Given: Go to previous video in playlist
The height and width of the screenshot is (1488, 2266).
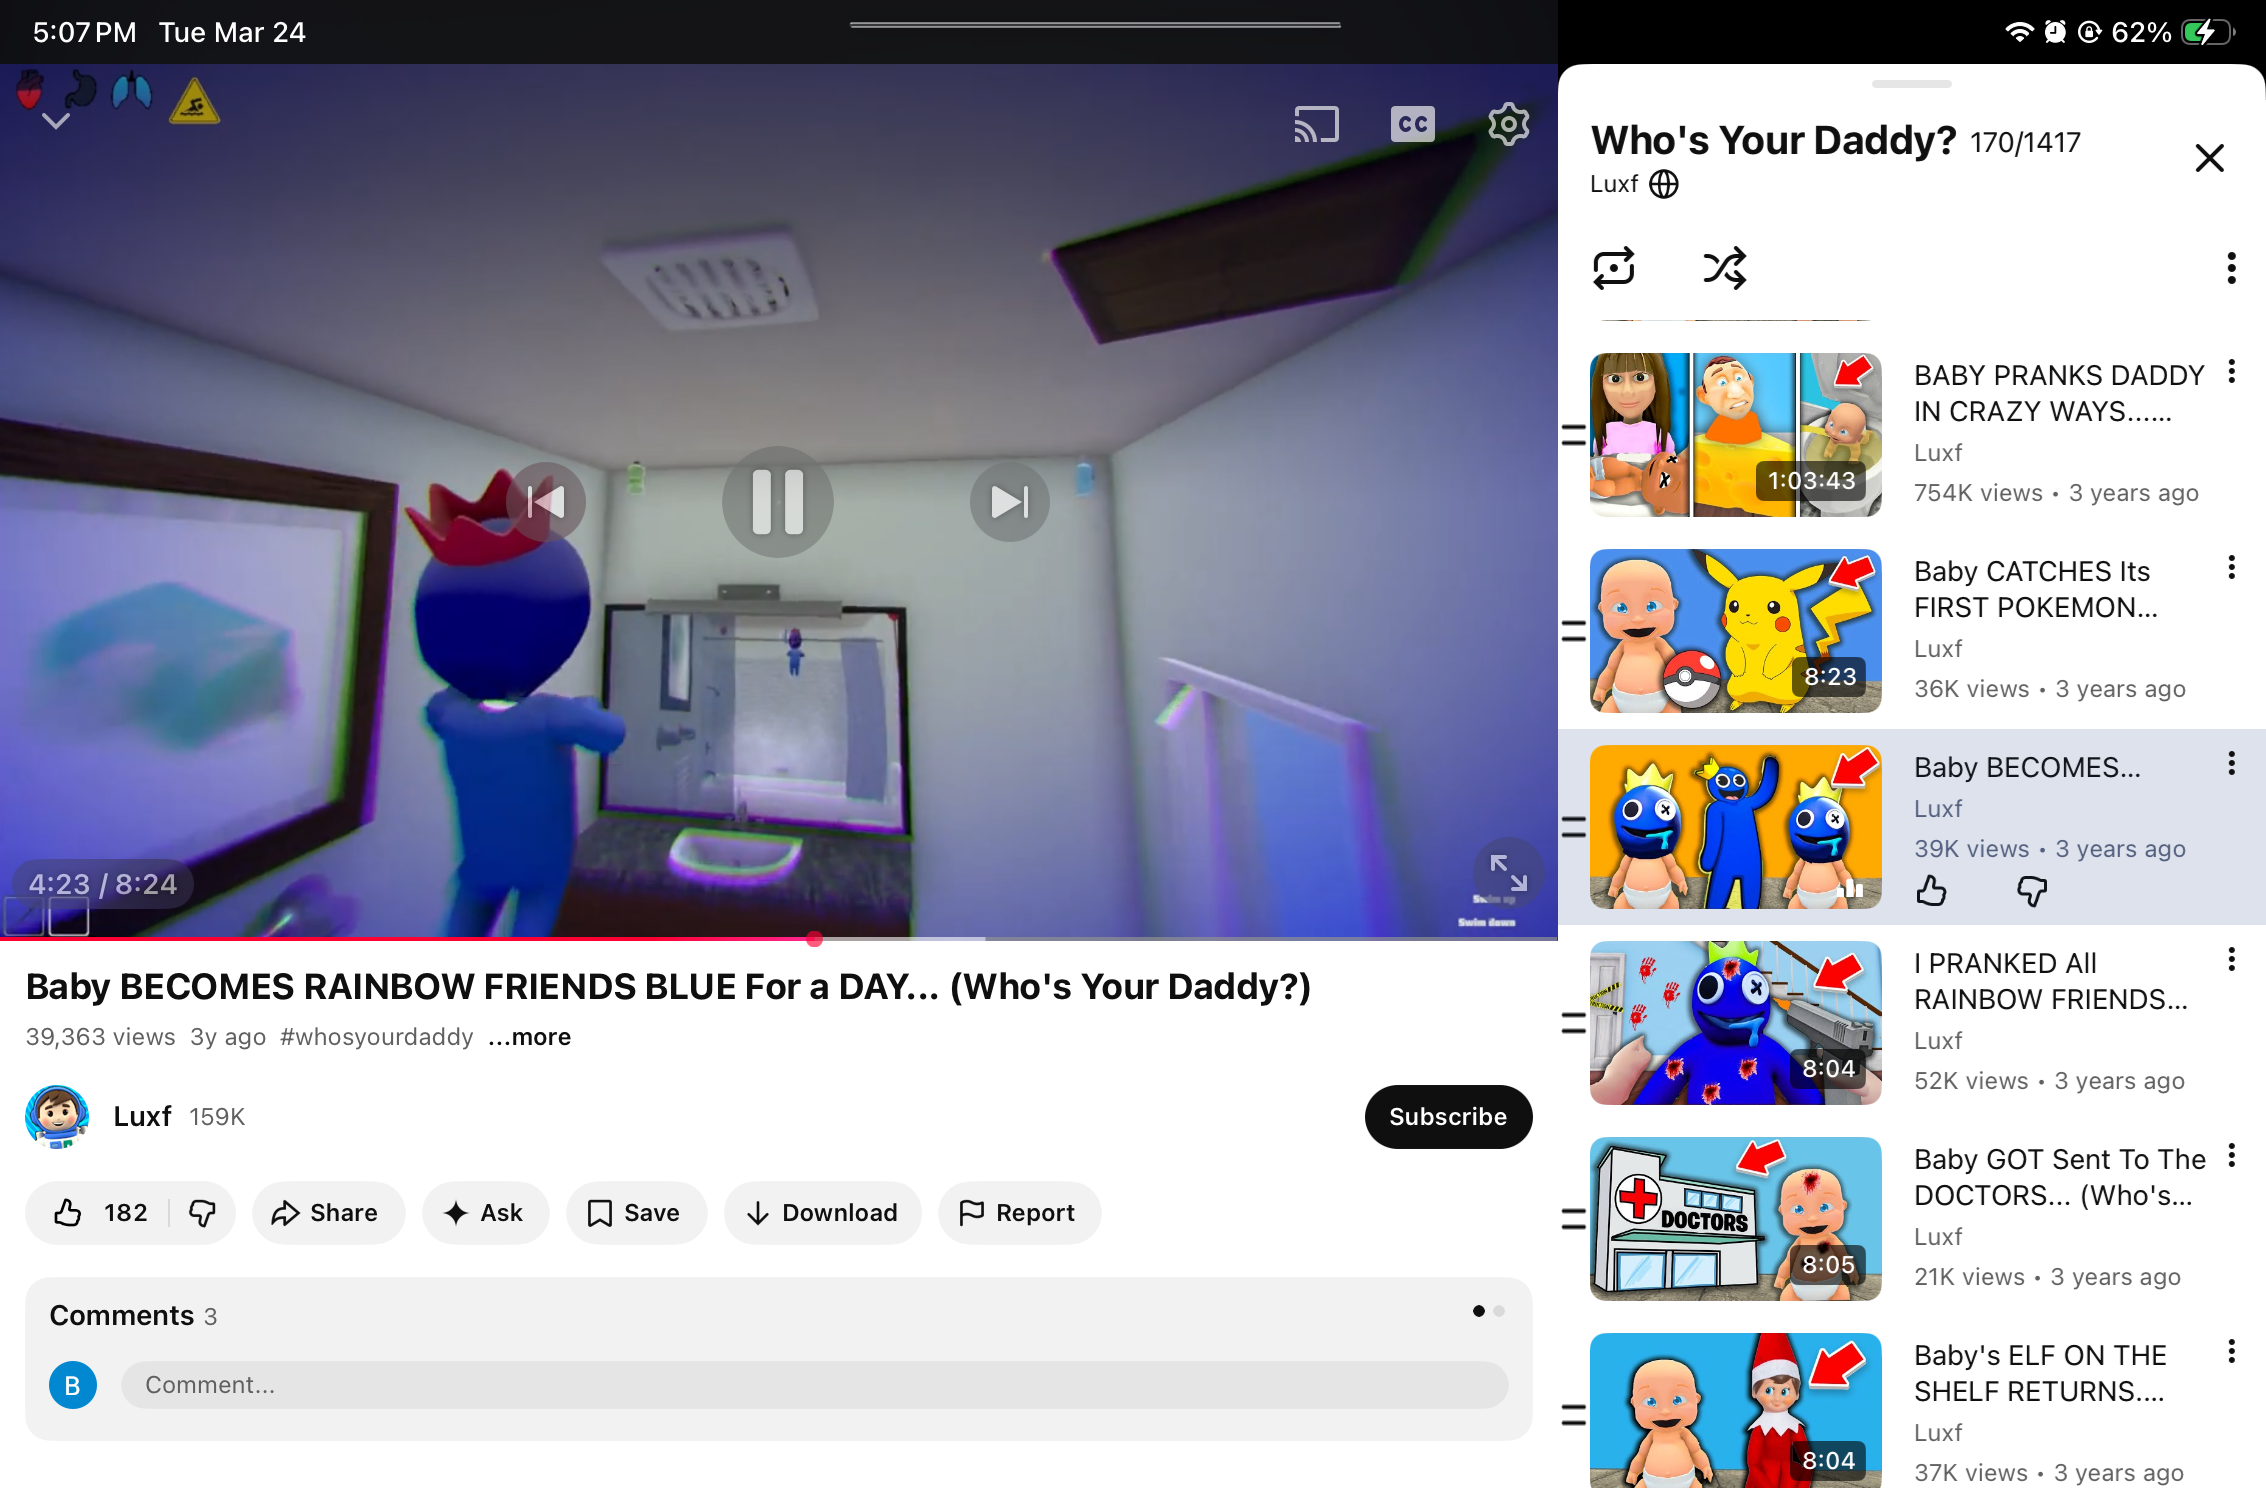Looking at the screenshot, I should point(546,501).
